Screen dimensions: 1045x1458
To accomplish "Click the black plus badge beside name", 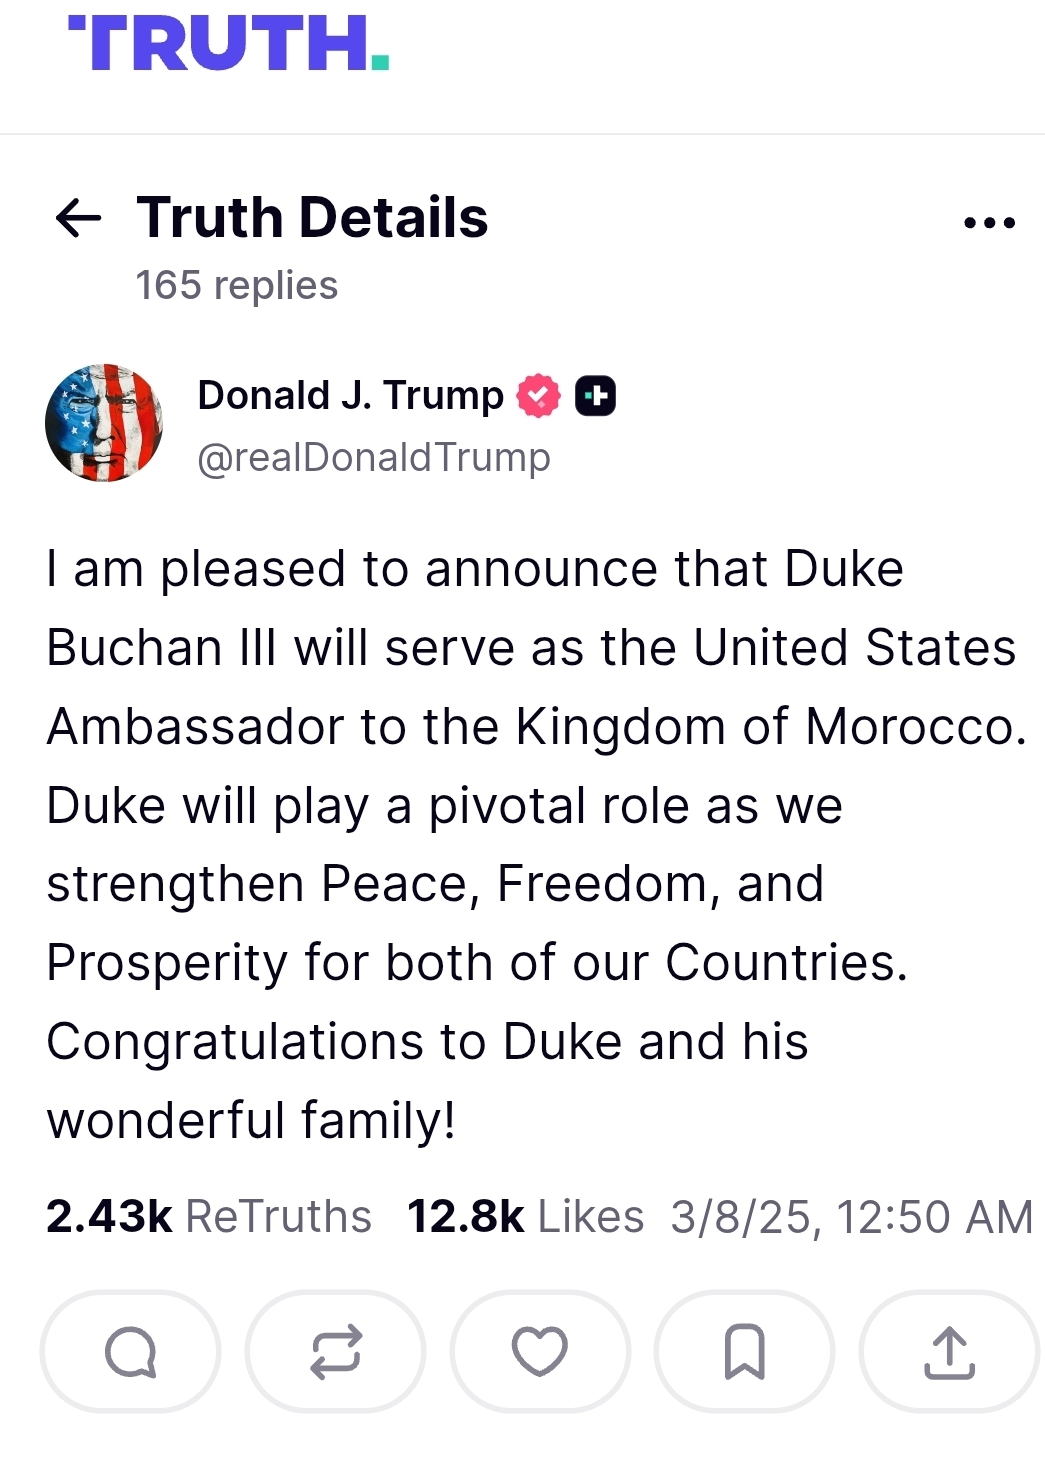I will (595, 396).
